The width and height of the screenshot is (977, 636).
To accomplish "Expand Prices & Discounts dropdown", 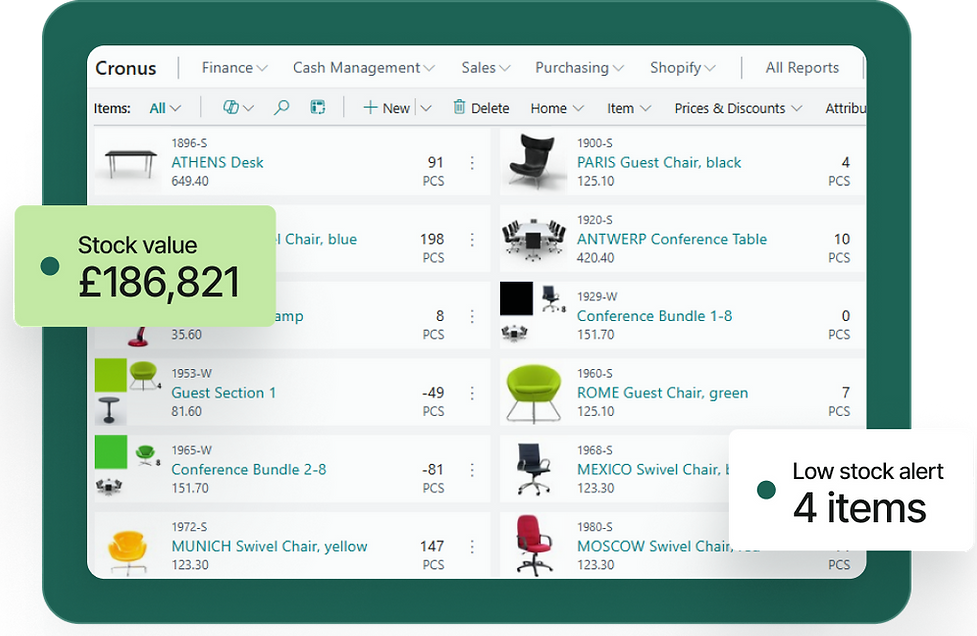I will coord(738,108).
